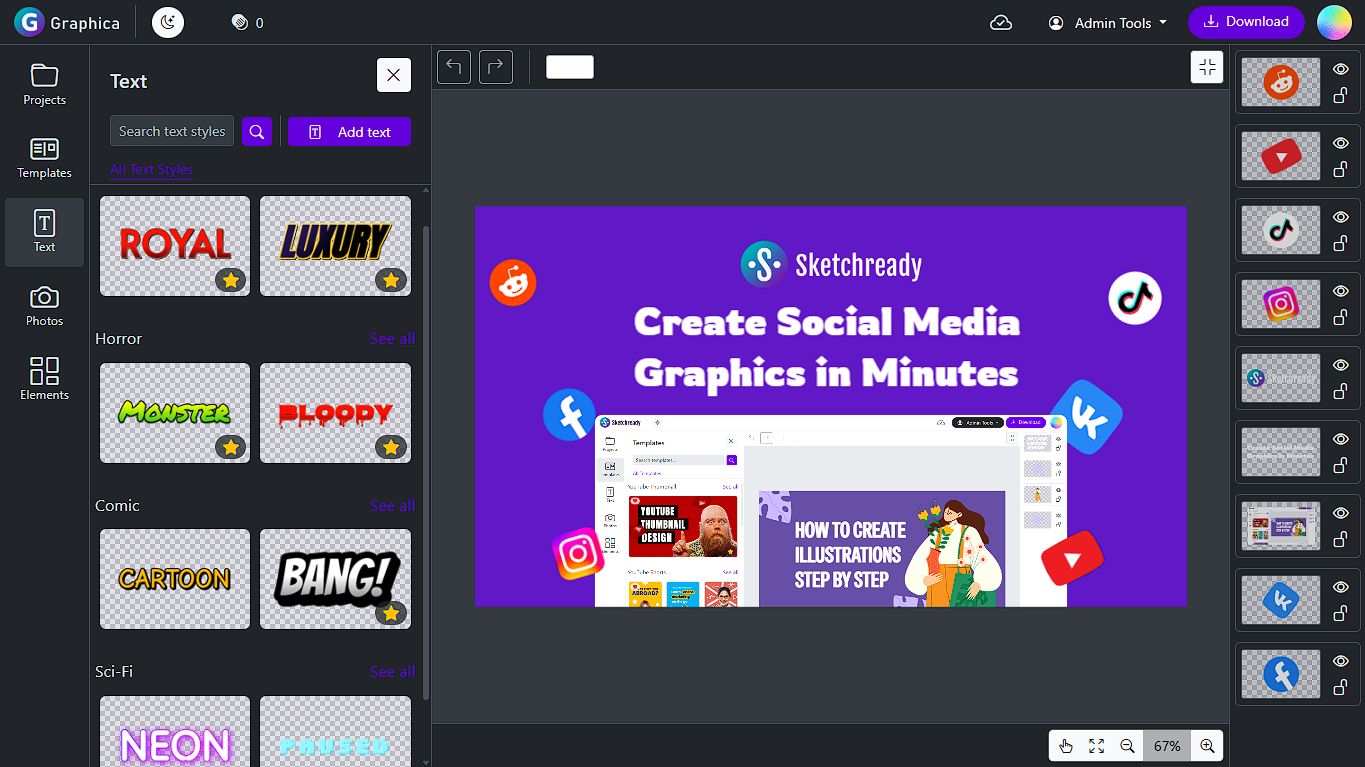Click the 67% zoom level
Viewport: 1365px width, 767px height.
click(1167, 746)
